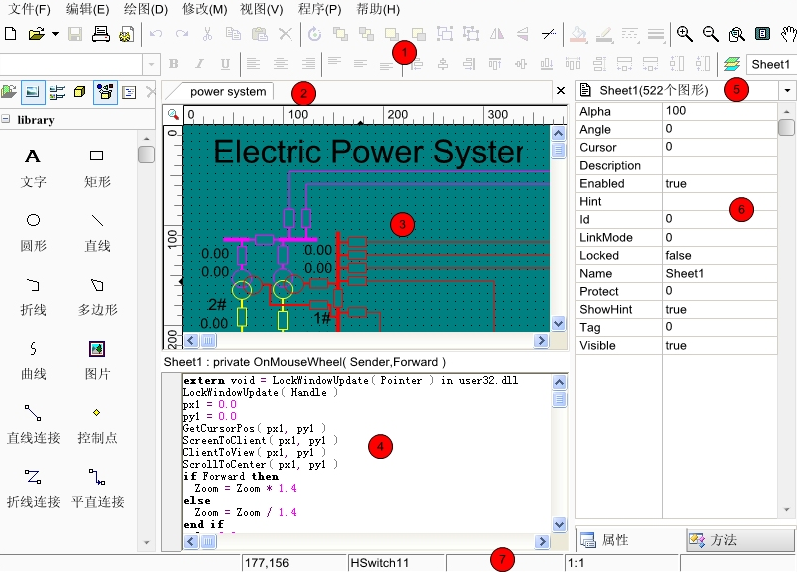Image resolution: width=798 pixels, height=579 pixels.
Task: Open the 绘图(D) menu
Action: point(146,9)
